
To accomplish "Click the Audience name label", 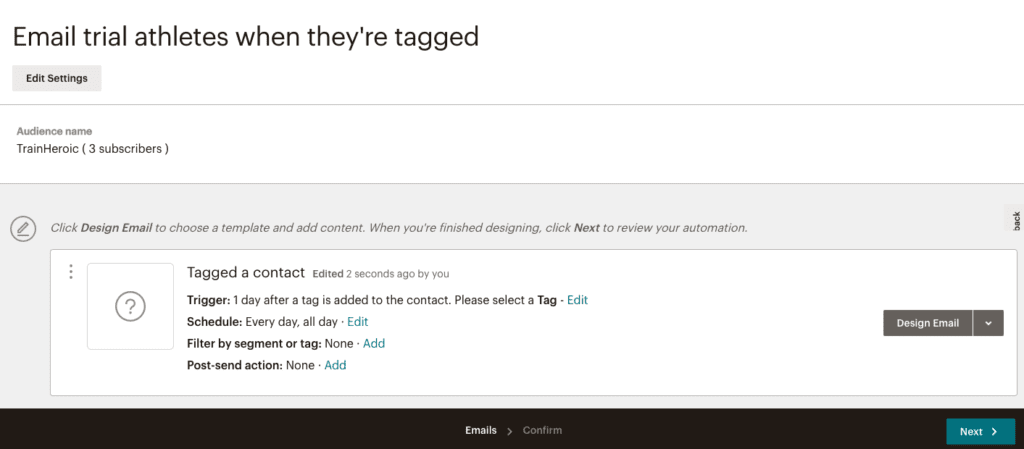I will (54, 131).
